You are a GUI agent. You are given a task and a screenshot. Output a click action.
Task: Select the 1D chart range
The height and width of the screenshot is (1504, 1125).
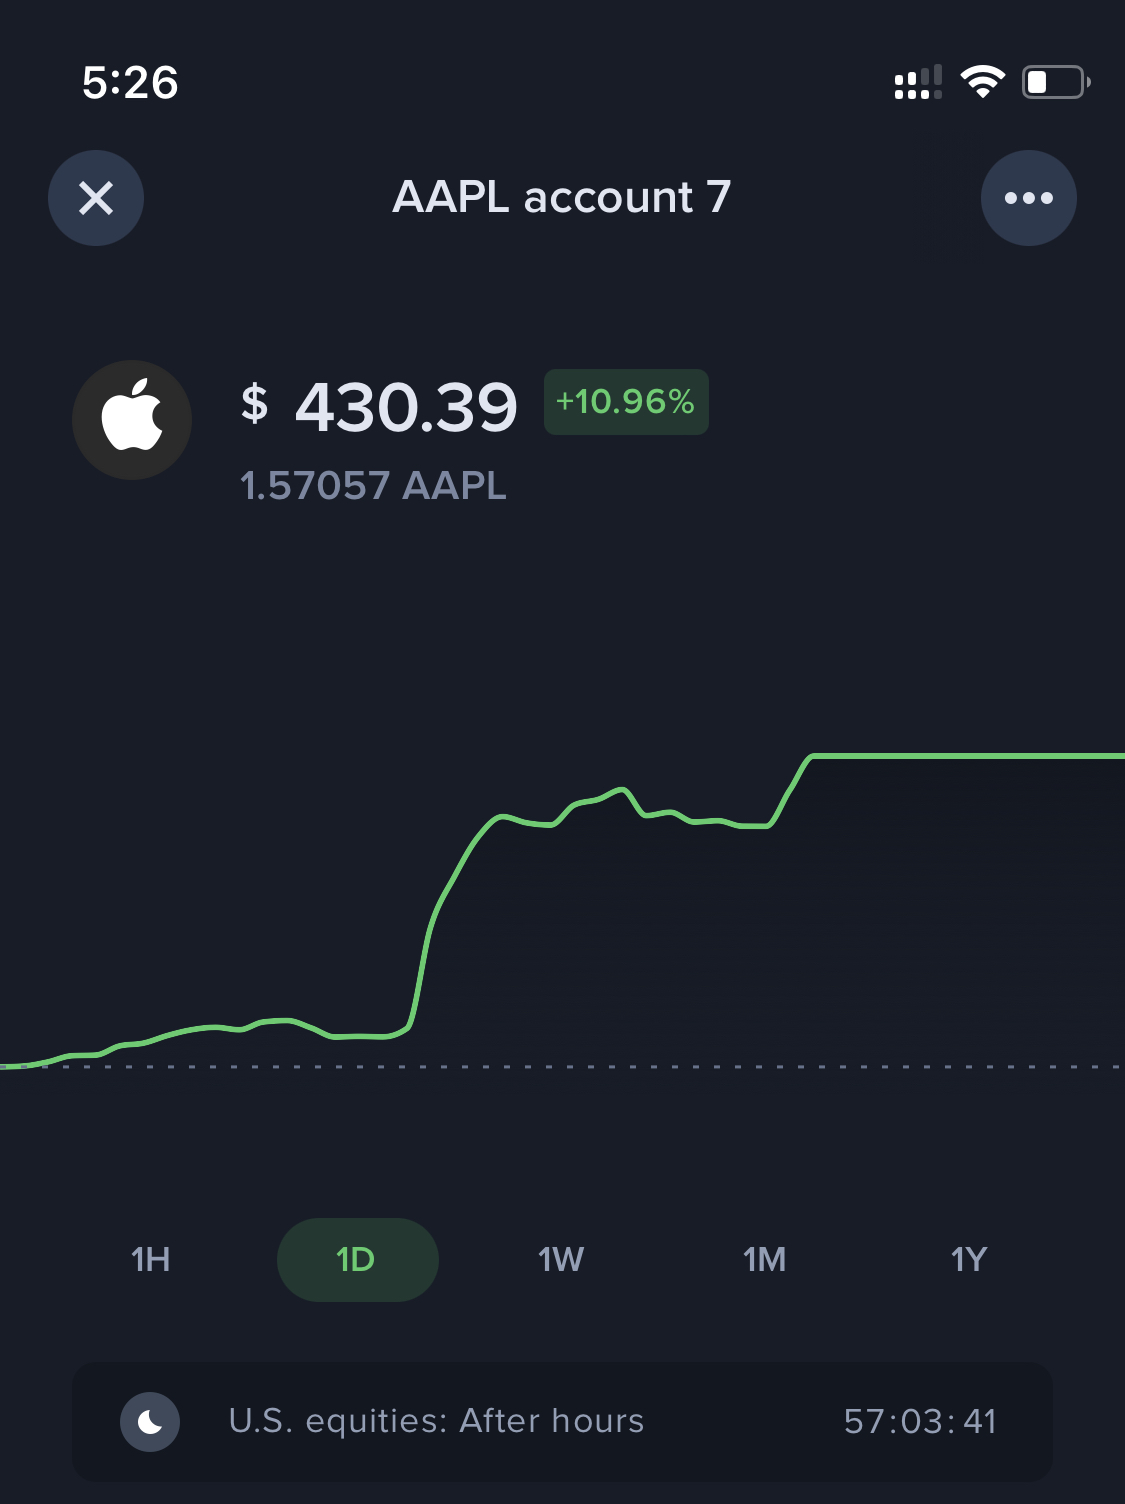357,1260
